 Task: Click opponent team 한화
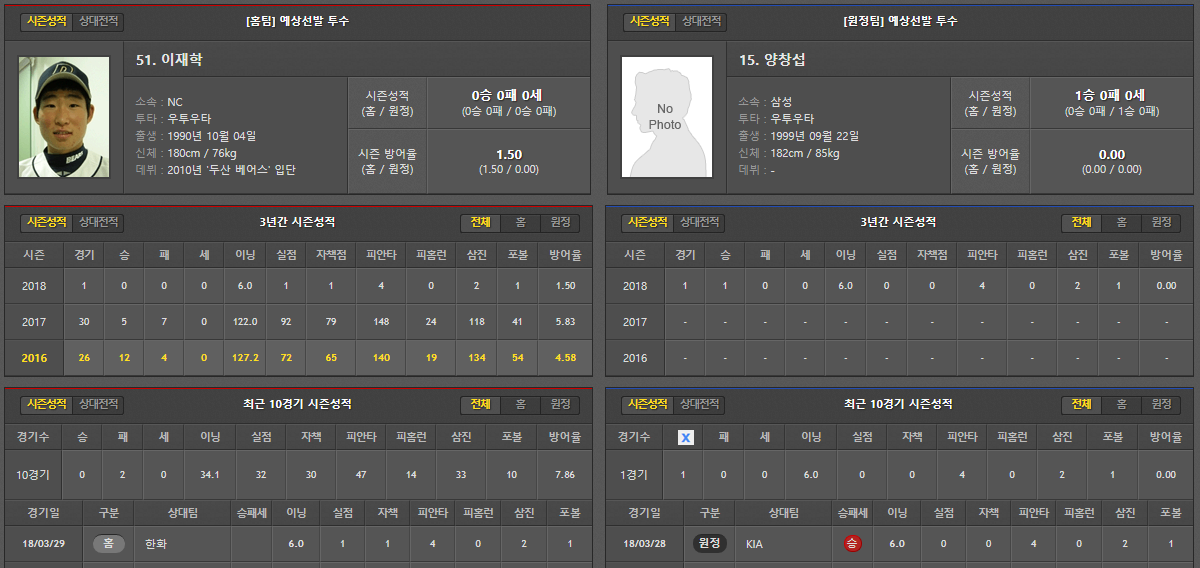tap(157, 544)
